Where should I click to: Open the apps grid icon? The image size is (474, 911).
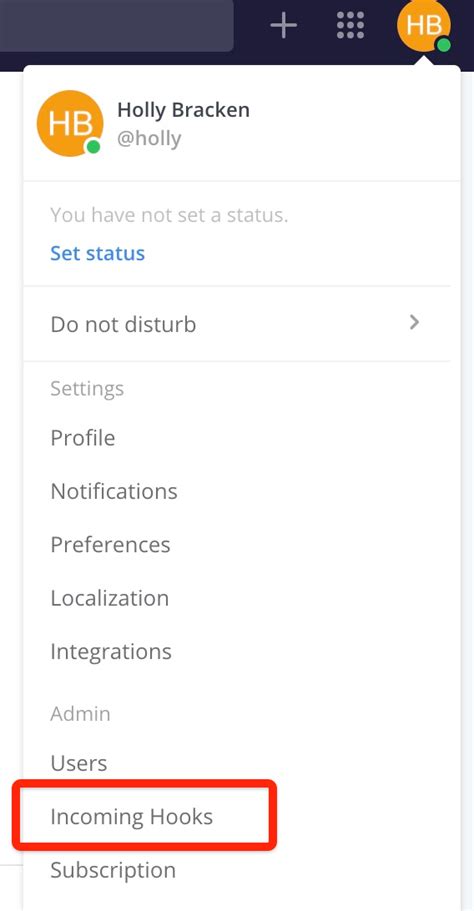[350, 26]
